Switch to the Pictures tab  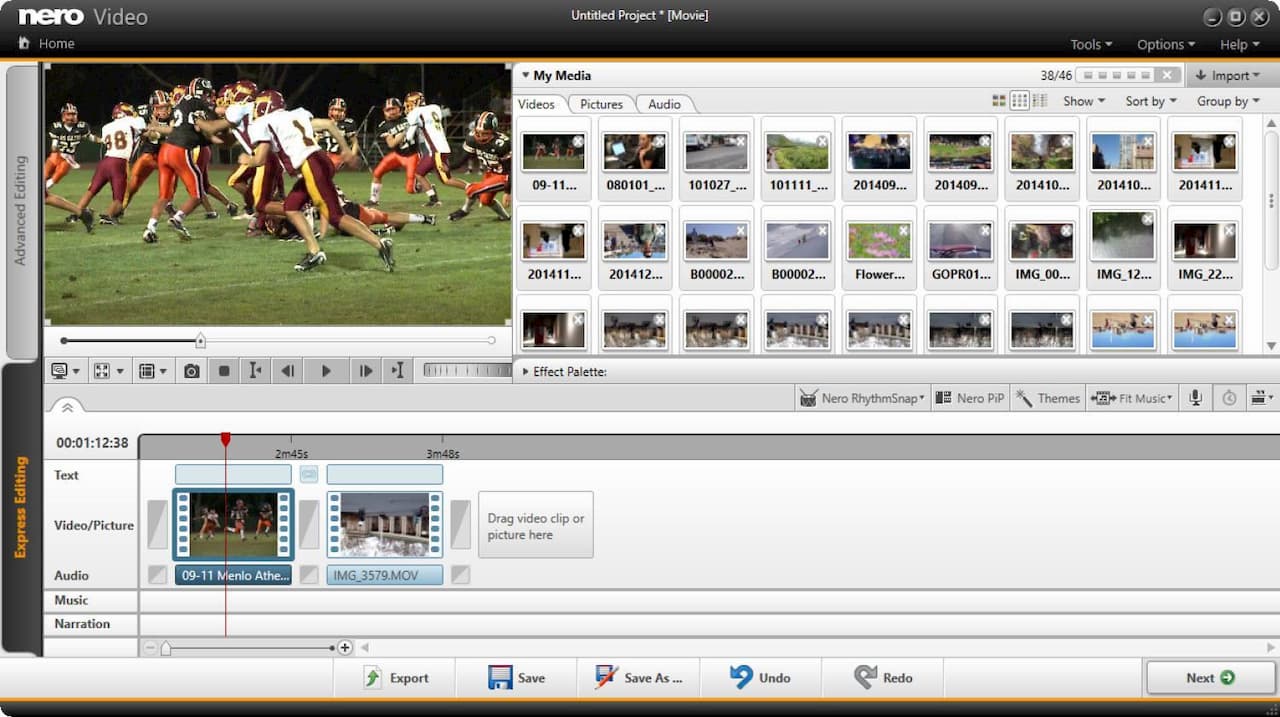(601, 104)
